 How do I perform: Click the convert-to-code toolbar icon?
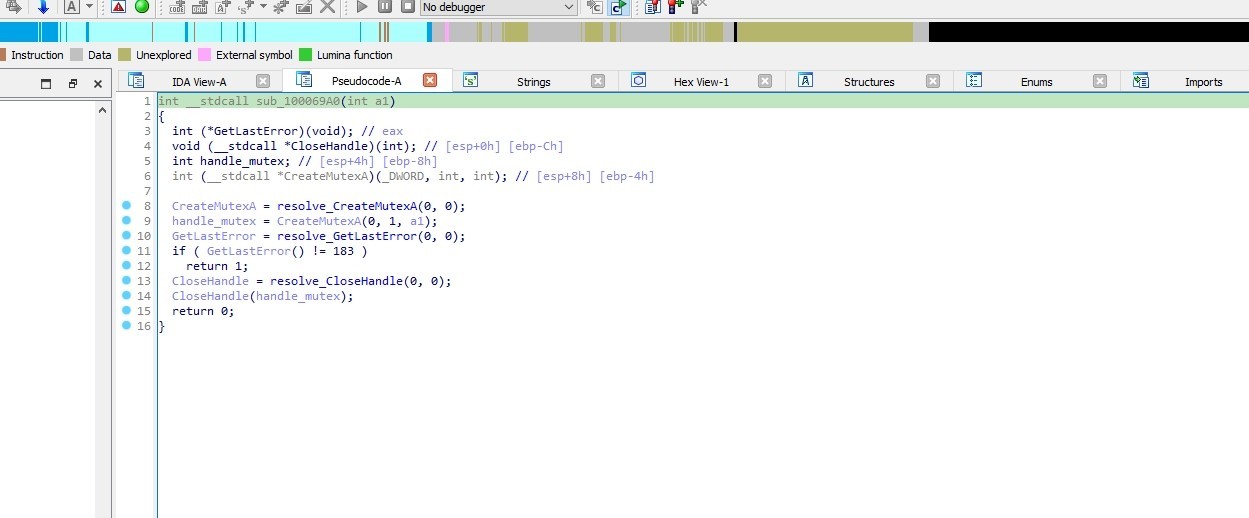click(x=176, y=7)
